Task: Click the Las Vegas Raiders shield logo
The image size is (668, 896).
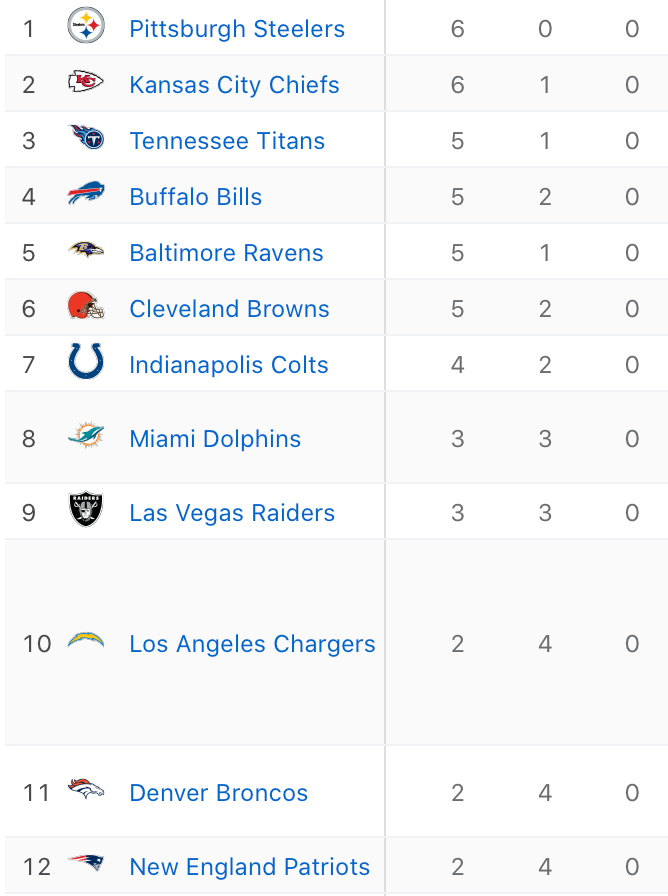Action: click(x=86, y=510)
